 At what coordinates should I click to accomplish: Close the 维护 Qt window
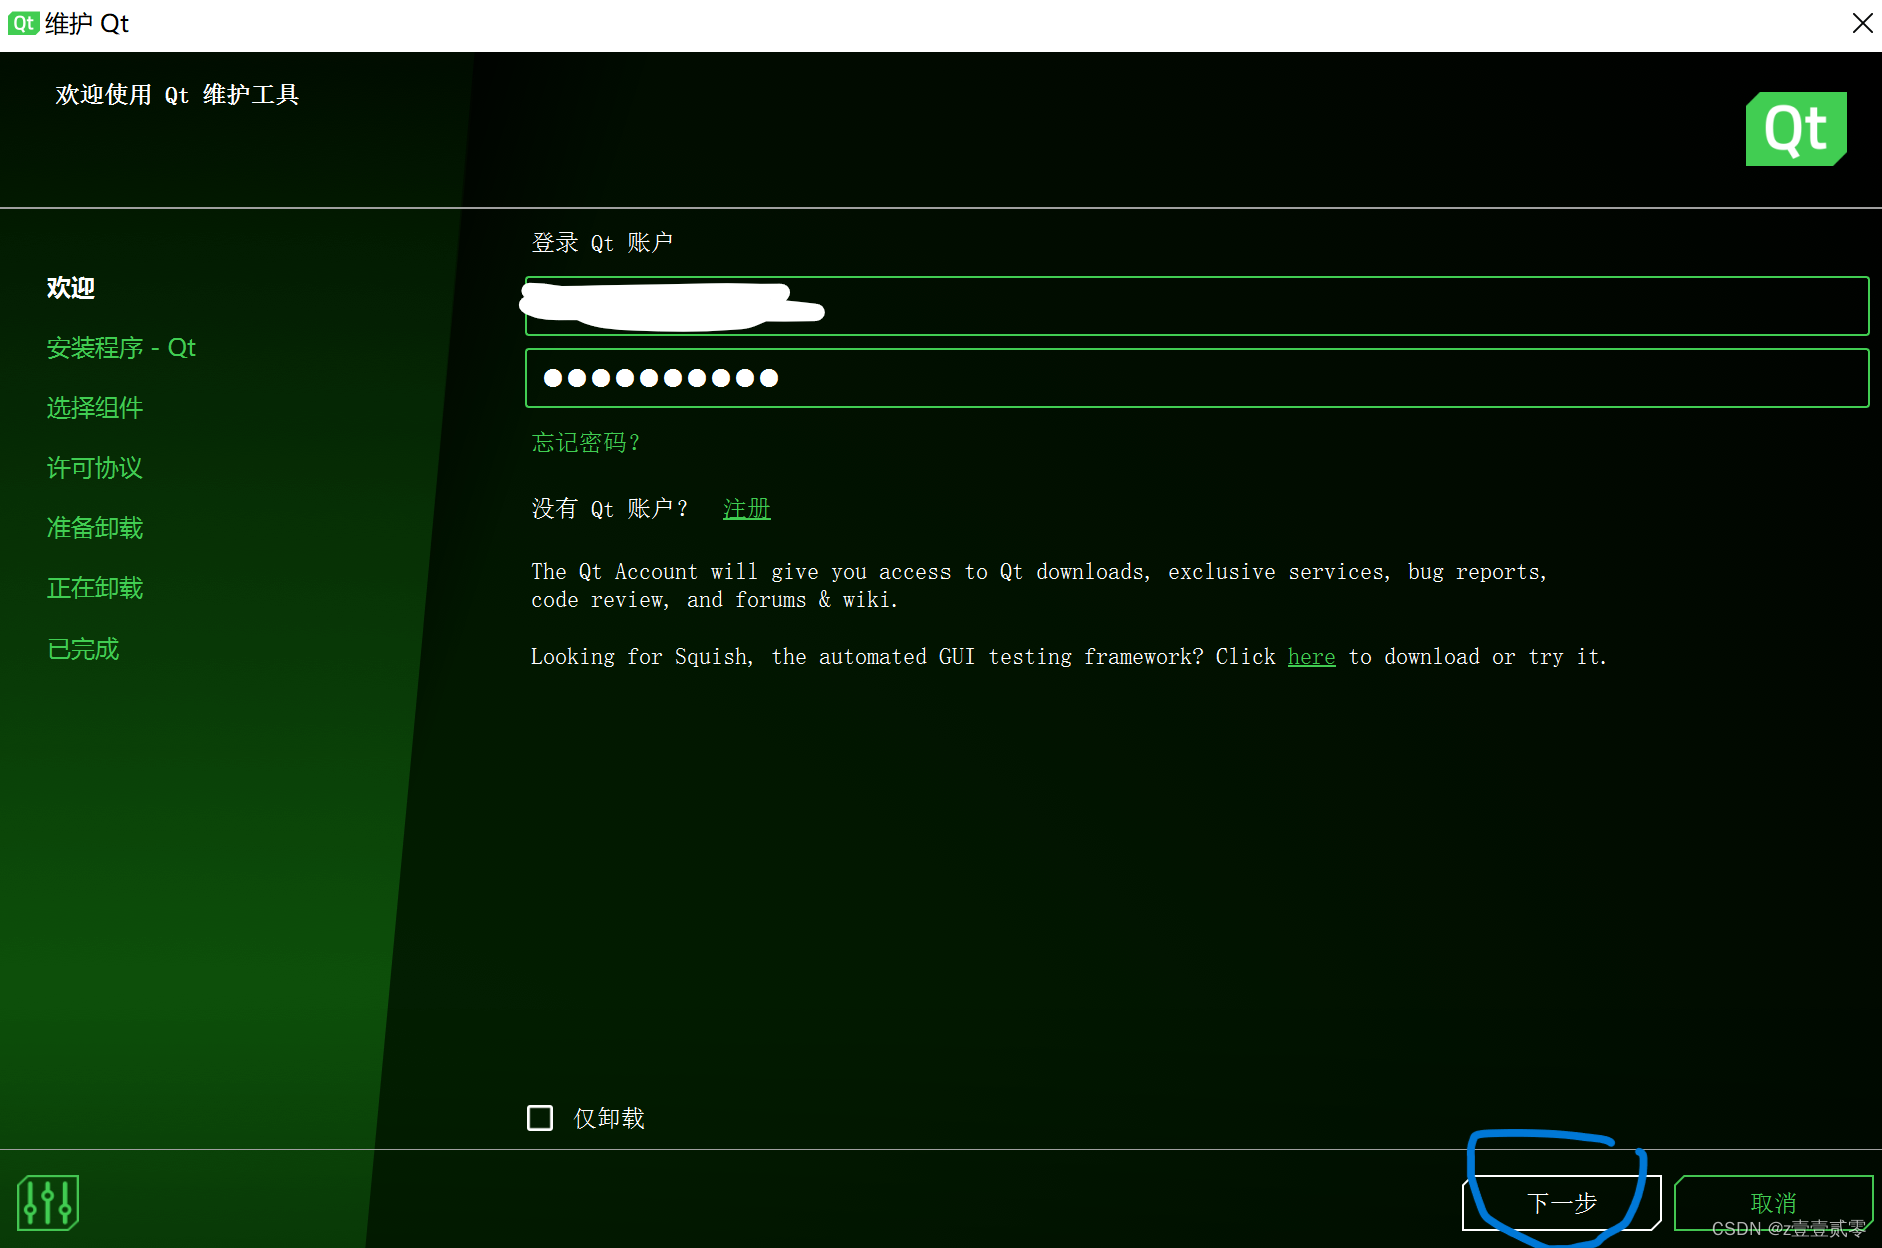click(x=1862, y=23)
